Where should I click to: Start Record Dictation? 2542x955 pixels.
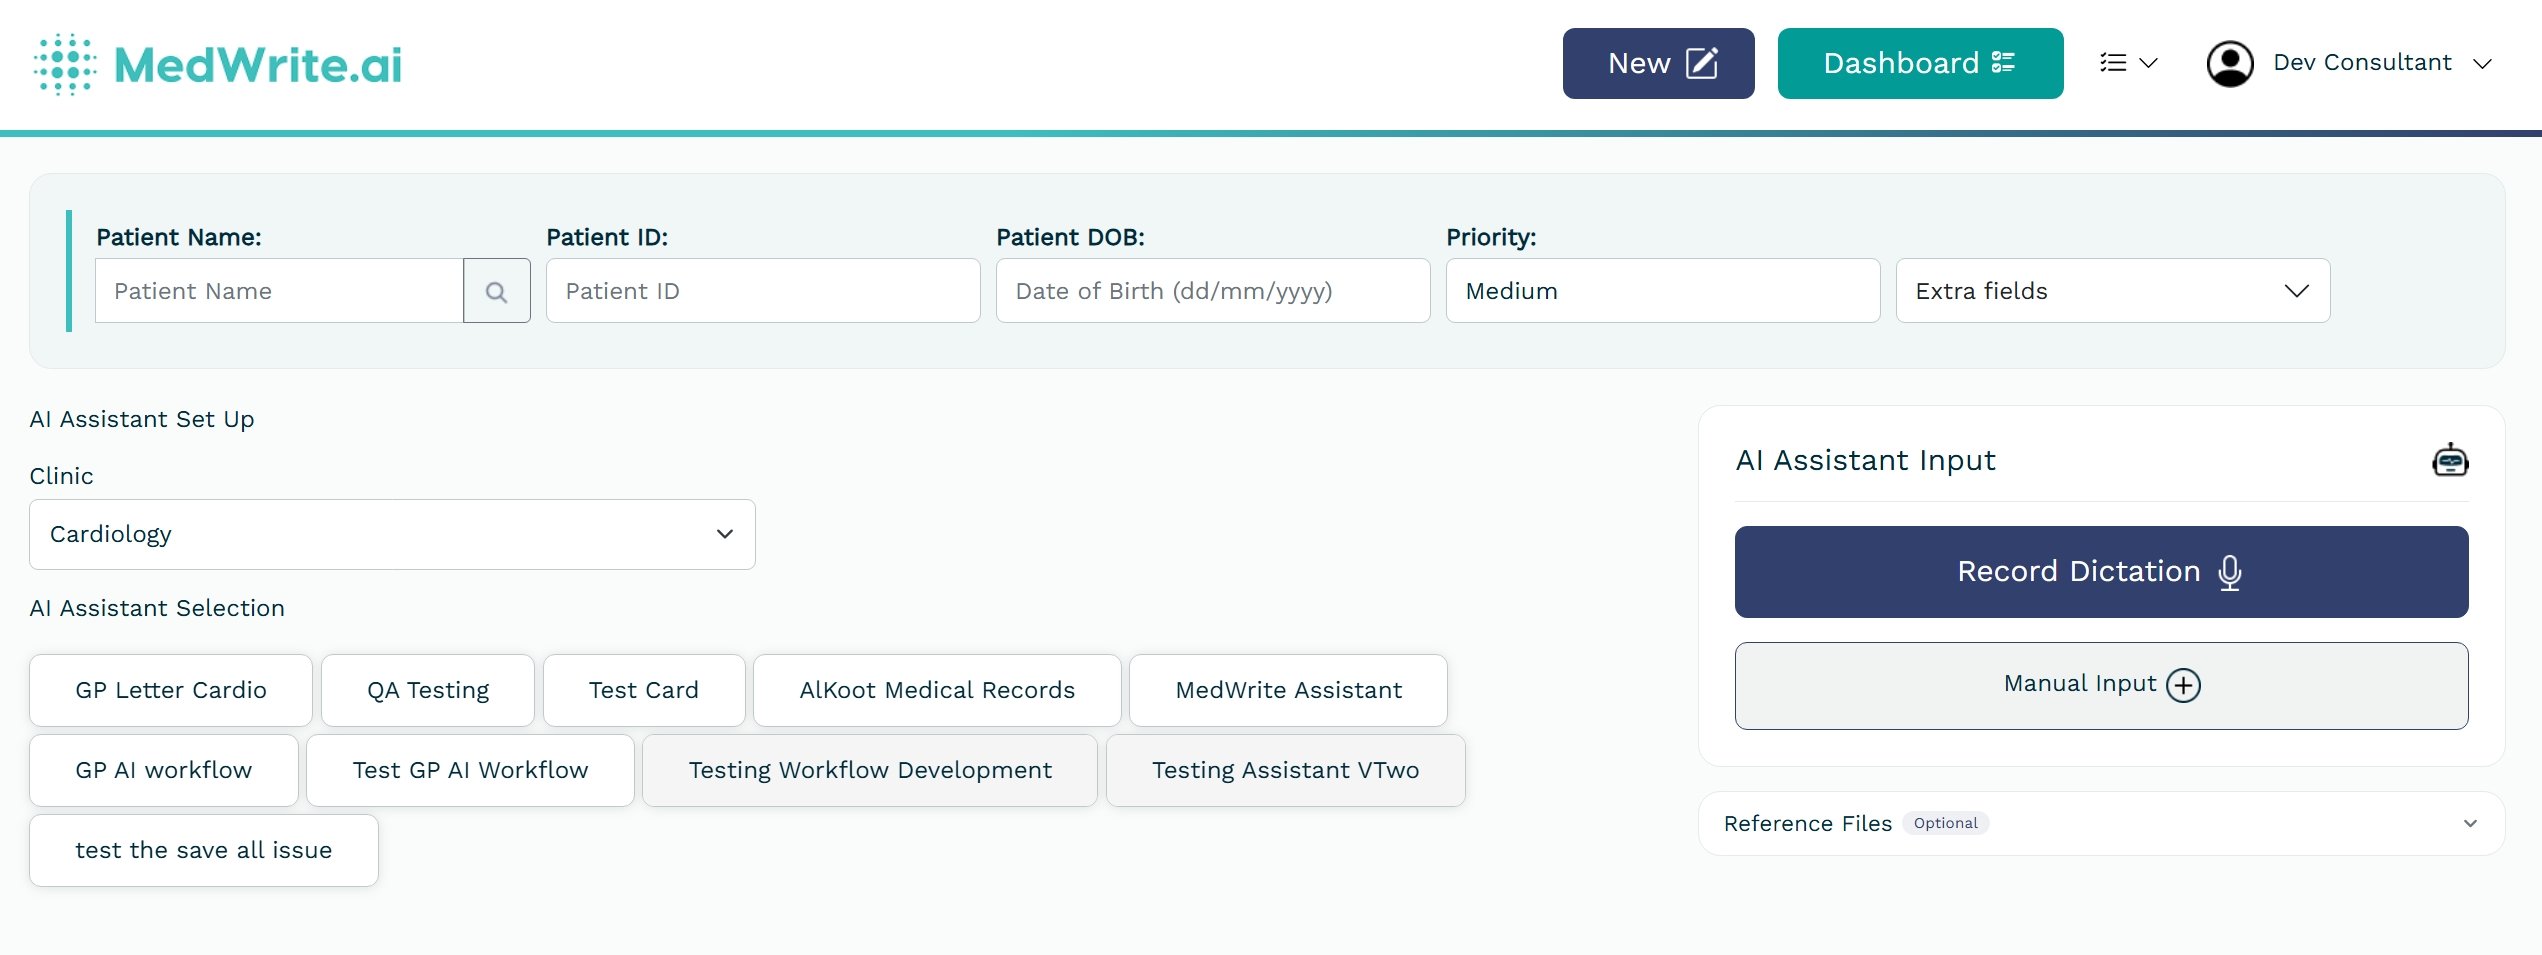(2101, 571)
